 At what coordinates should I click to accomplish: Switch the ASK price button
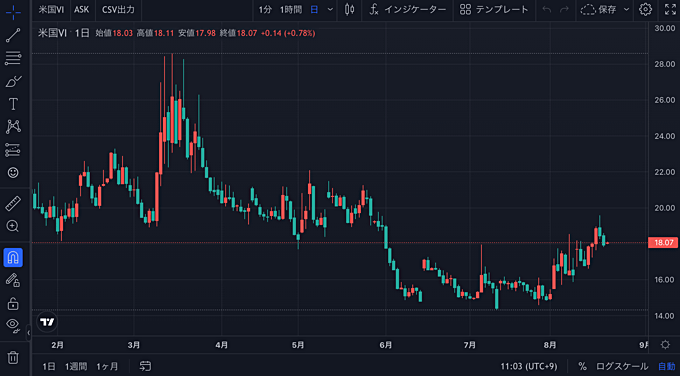point(81,10)
